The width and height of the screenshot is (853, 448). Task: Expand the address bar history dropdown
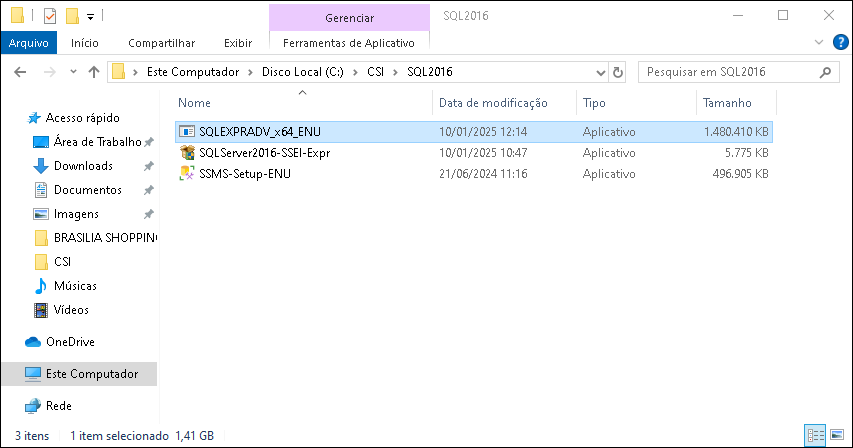tap(601, 72)
